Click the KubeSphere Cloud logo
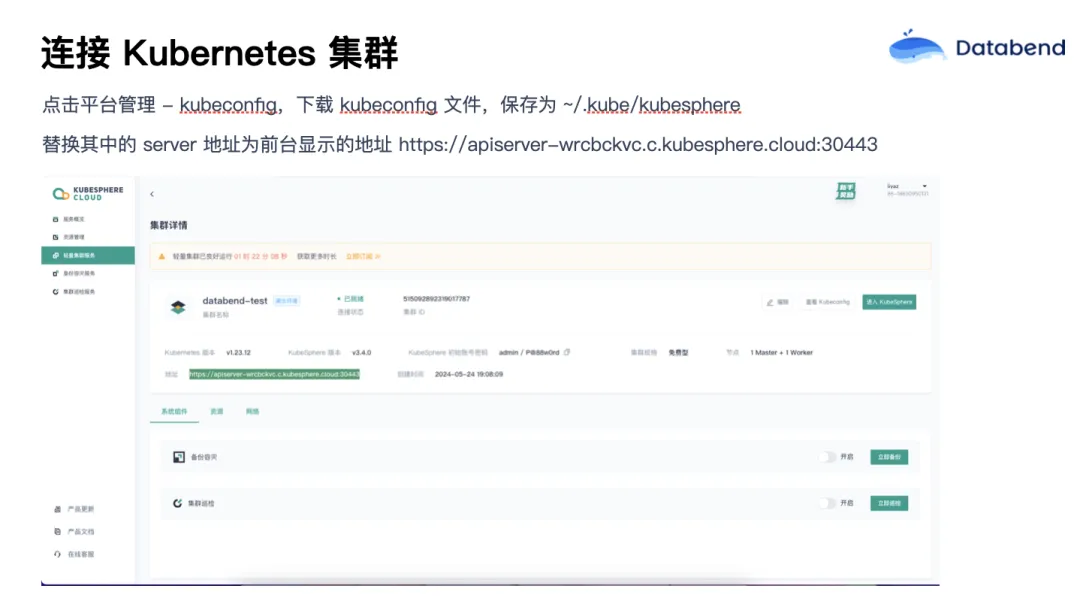The width and height of the screenshot is (1080, 604). [88, 194]
